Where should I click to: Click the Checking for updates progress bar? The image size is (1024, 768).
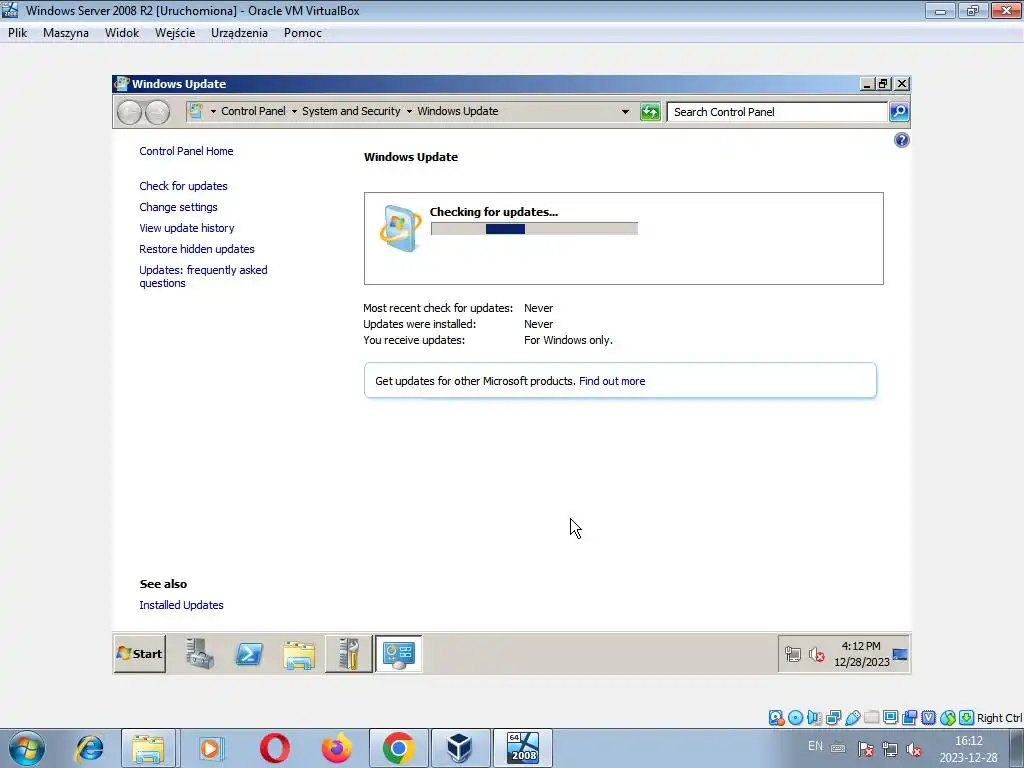[x=534, y=229]
